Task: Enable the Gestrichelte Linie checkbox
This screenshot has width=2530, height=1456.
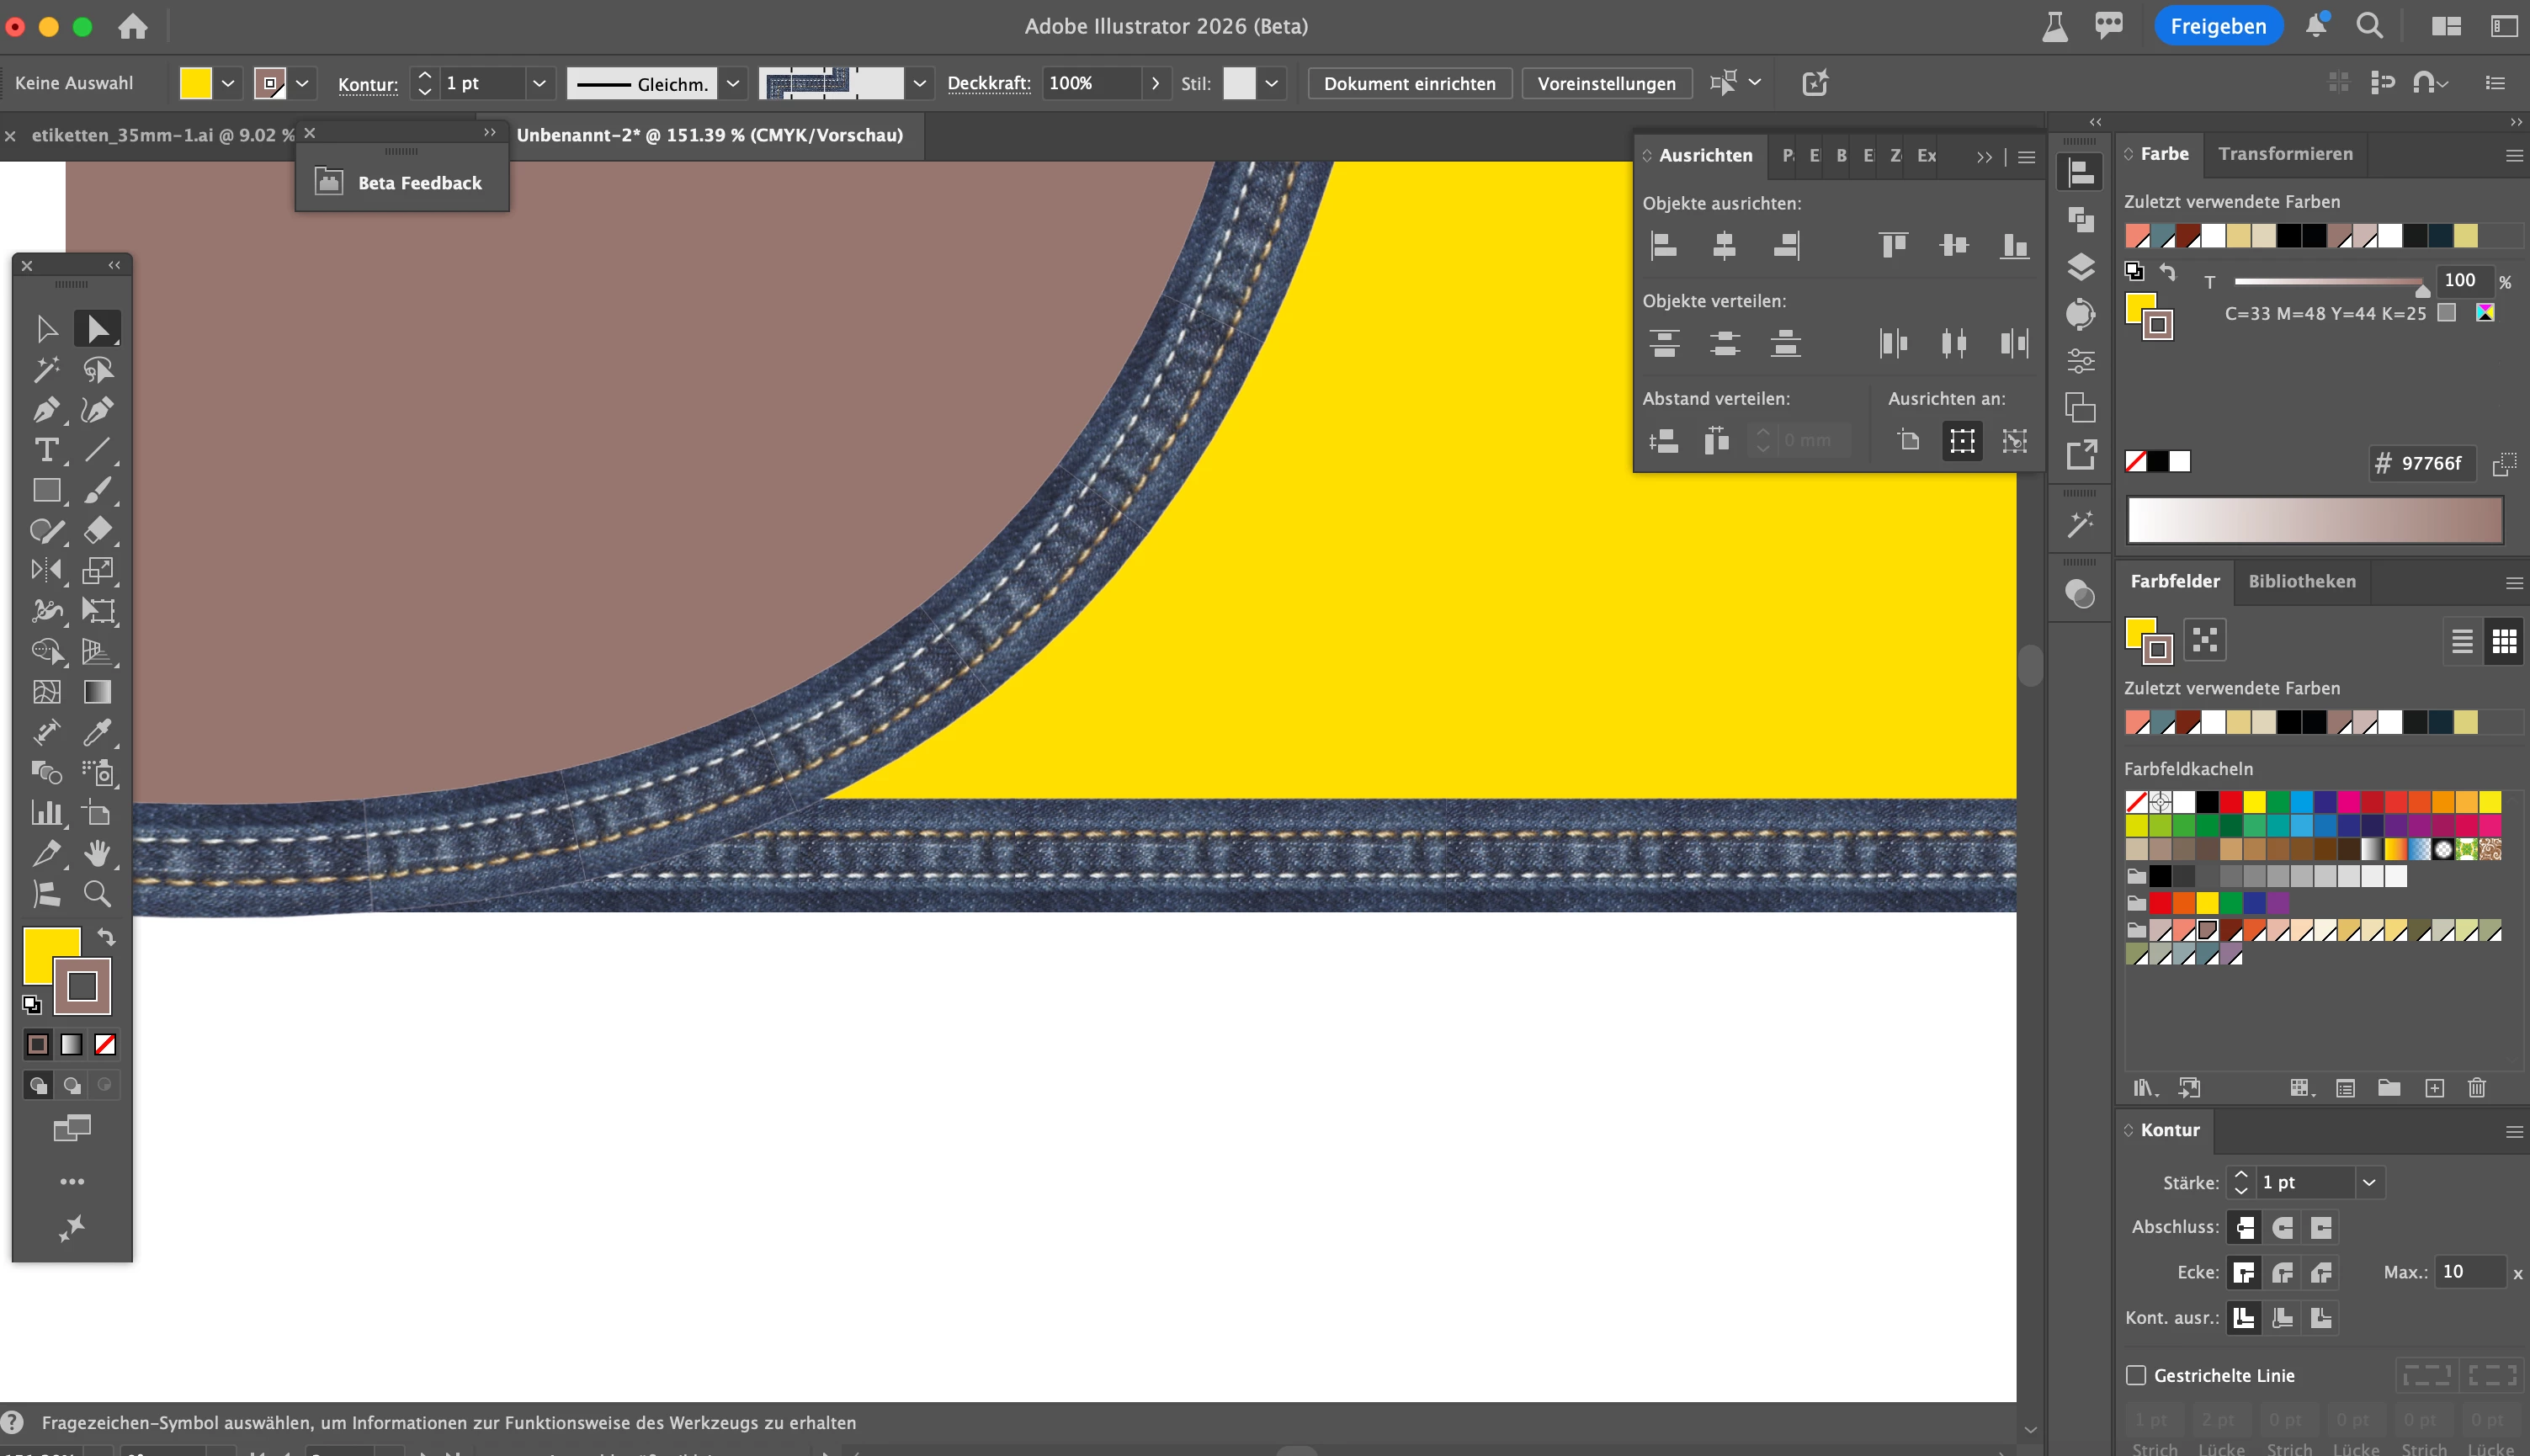Action: click(x=2136, y=1375)
